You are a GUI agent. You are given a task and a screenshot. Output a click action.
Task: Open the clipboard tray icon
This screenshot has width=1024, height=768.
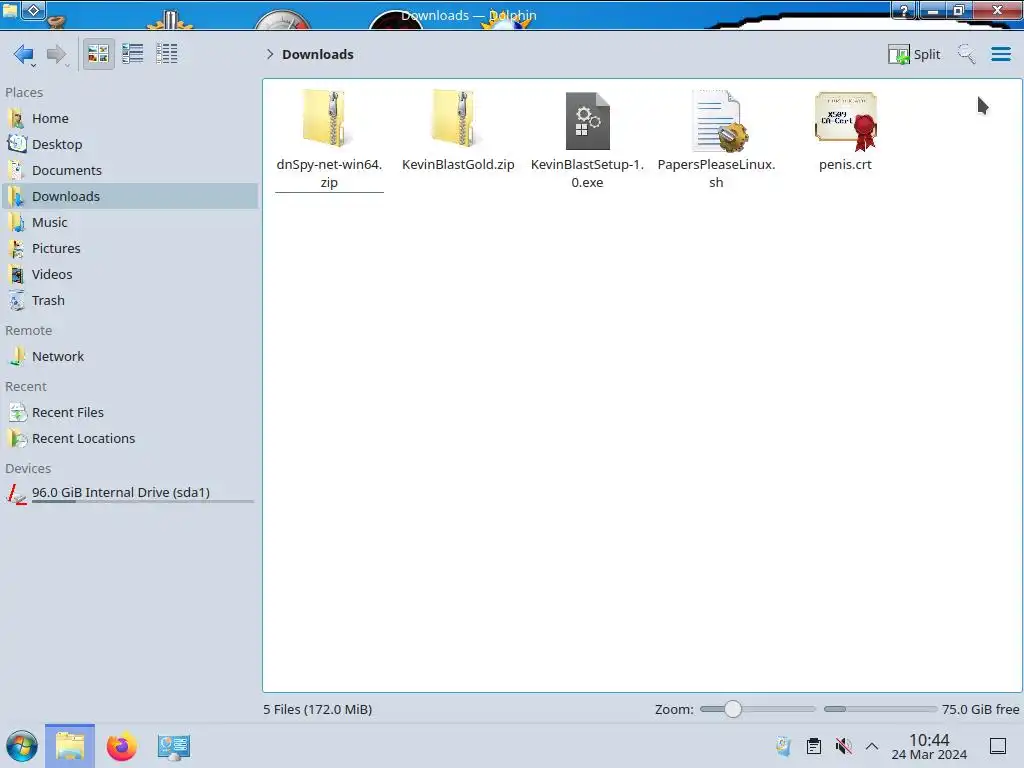(x=814, y=746)
